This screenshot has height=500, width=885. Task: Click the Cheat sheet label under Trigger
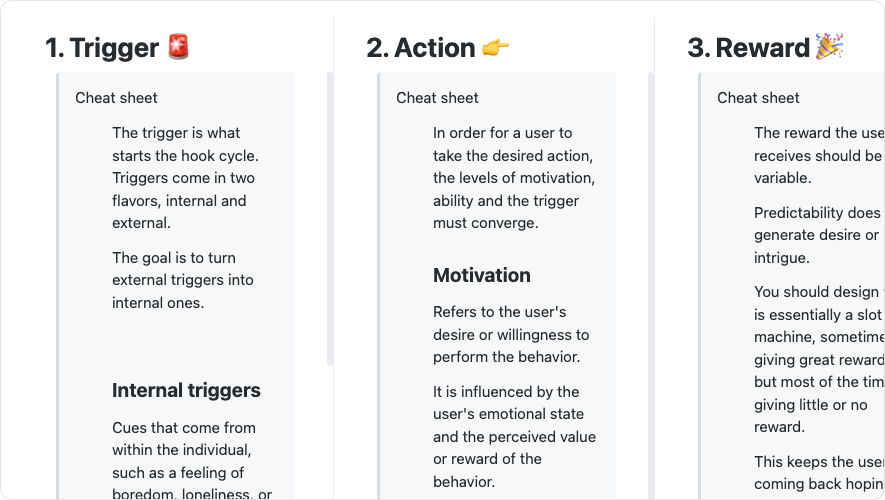pyautogui.click(x=116, y=98)
